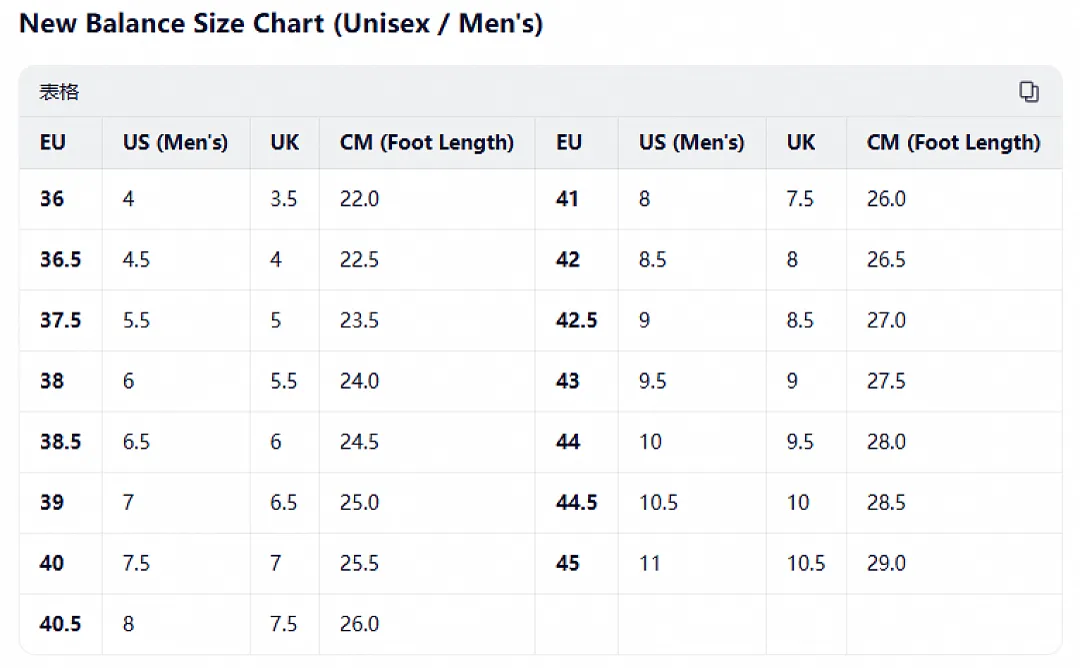Click the copy table icon

click(1028, 92)
